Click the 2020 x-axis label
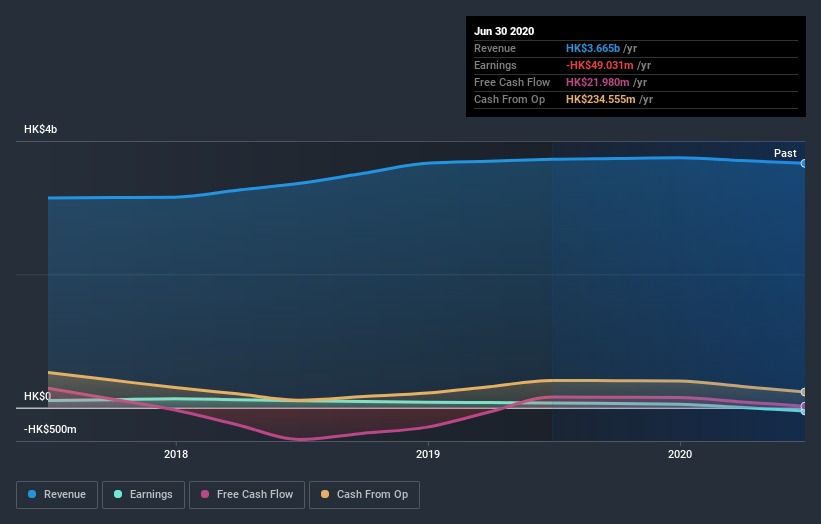821x524 pixels. coord(680,454)
